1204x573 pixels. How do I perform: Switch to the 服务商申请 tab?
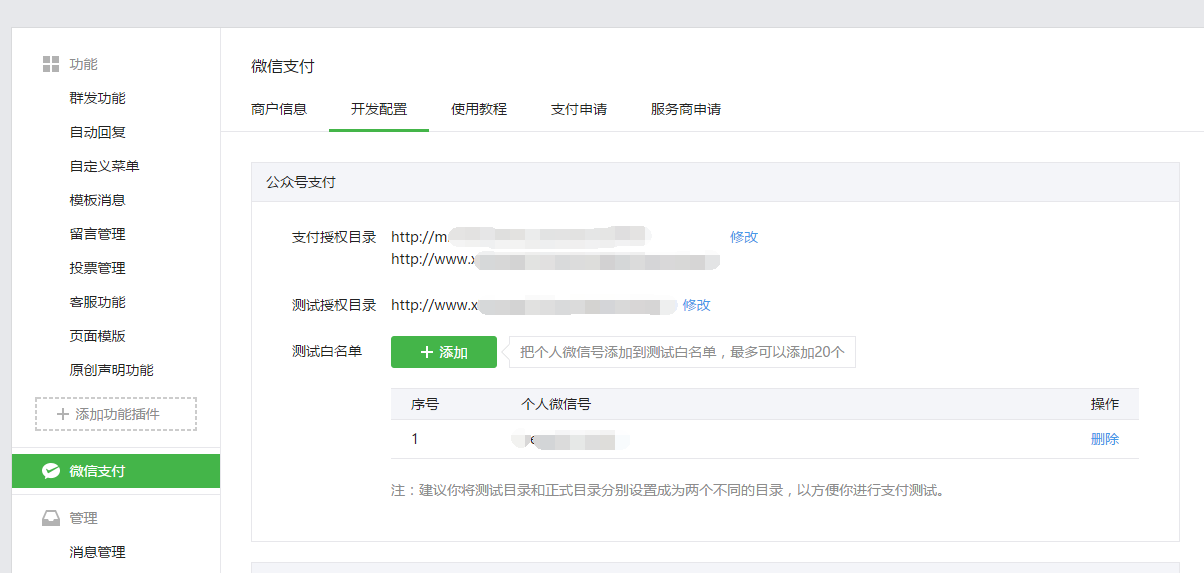pos(686,109)
